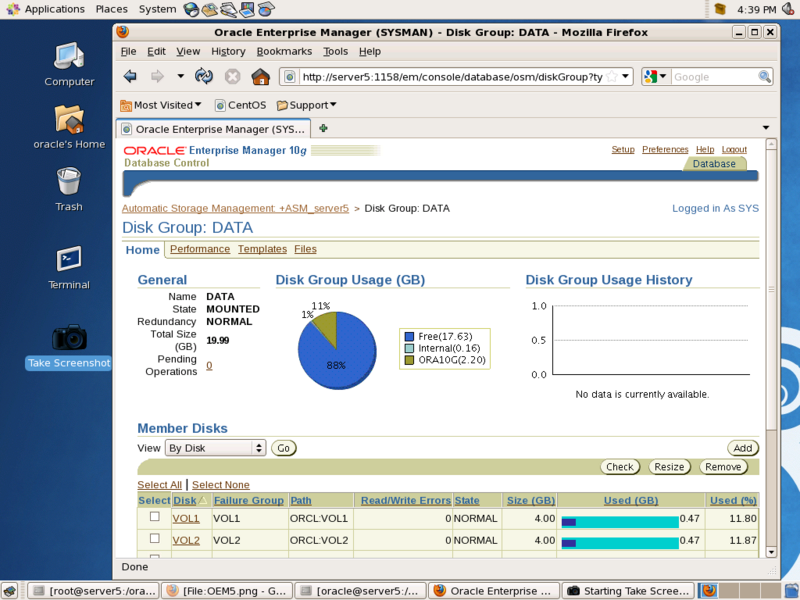Click the package updates tray icon

[720, 9]
